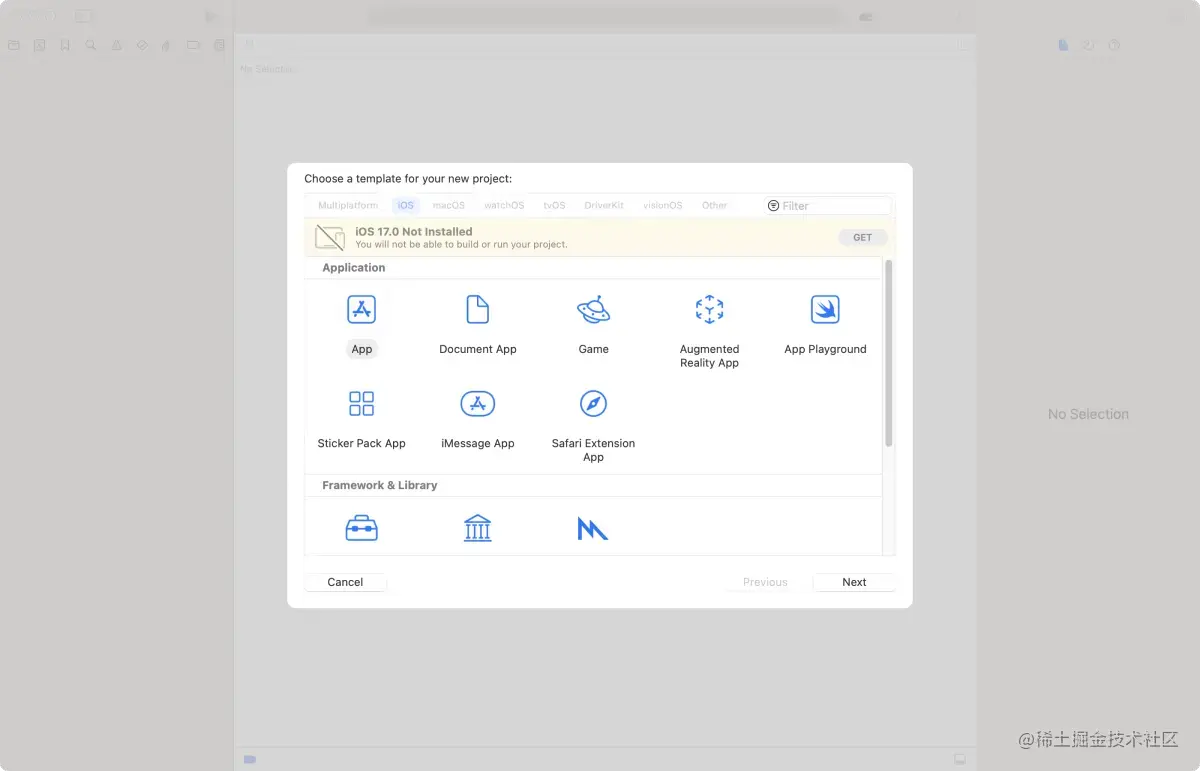Select the Metal Library icon
1200x771 pixels.
[593, 528]
